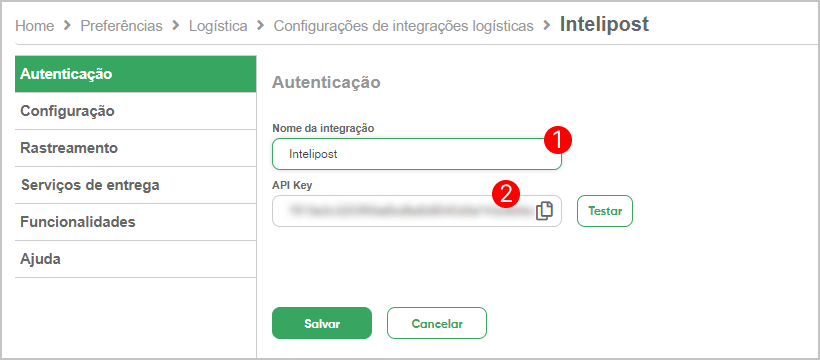Open Configurações de integrações logísticas breadcrumb
This screenshot has height=360, width=820.
(x=404, y=26)
